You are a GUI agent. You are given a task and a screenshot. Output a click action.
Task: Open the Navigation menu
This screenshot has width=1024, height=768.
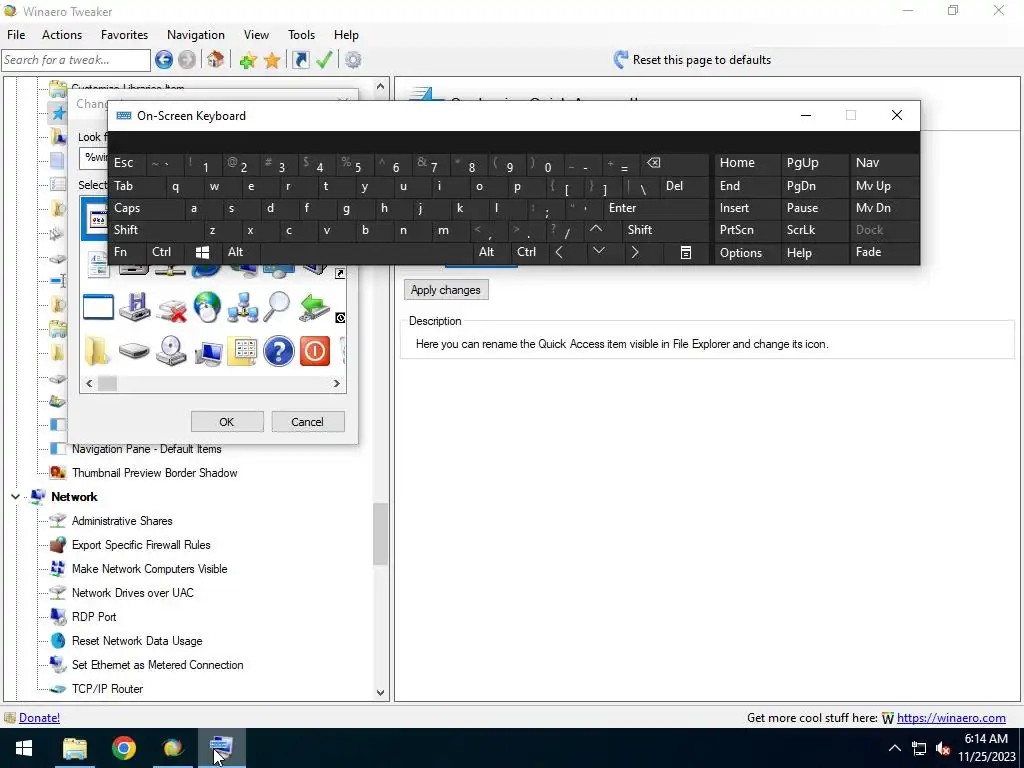(x=195, y=35)
